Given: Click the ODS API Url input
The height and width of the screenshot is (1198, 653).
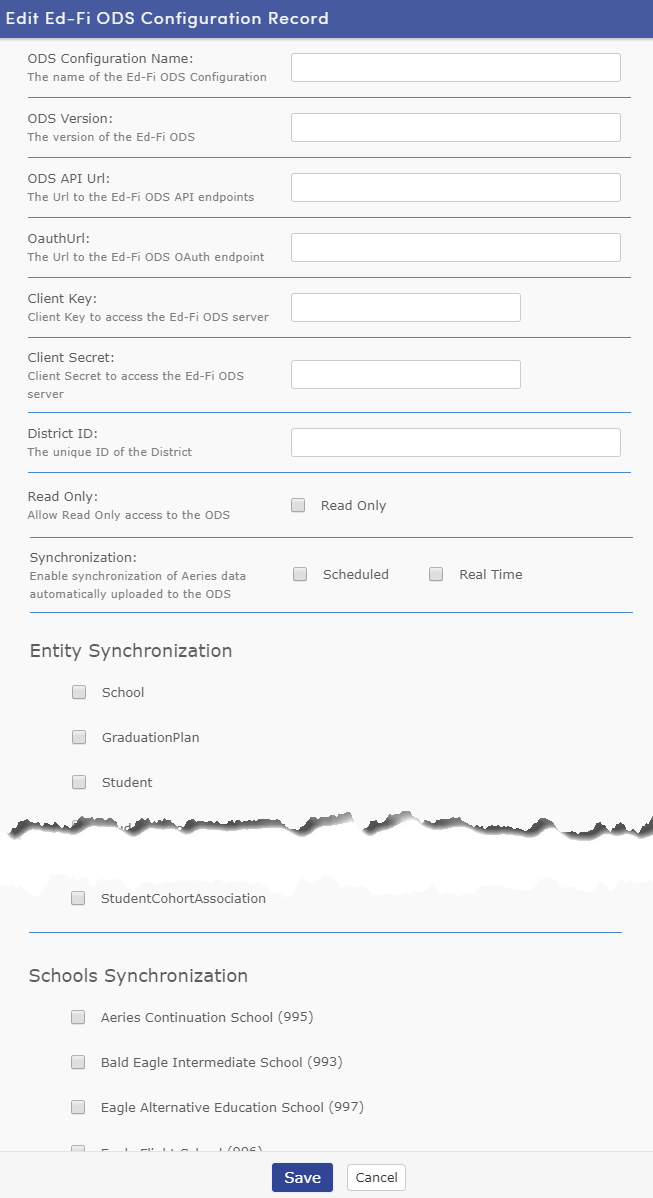Looking at the screenshot, I should [x=454, y=187].
